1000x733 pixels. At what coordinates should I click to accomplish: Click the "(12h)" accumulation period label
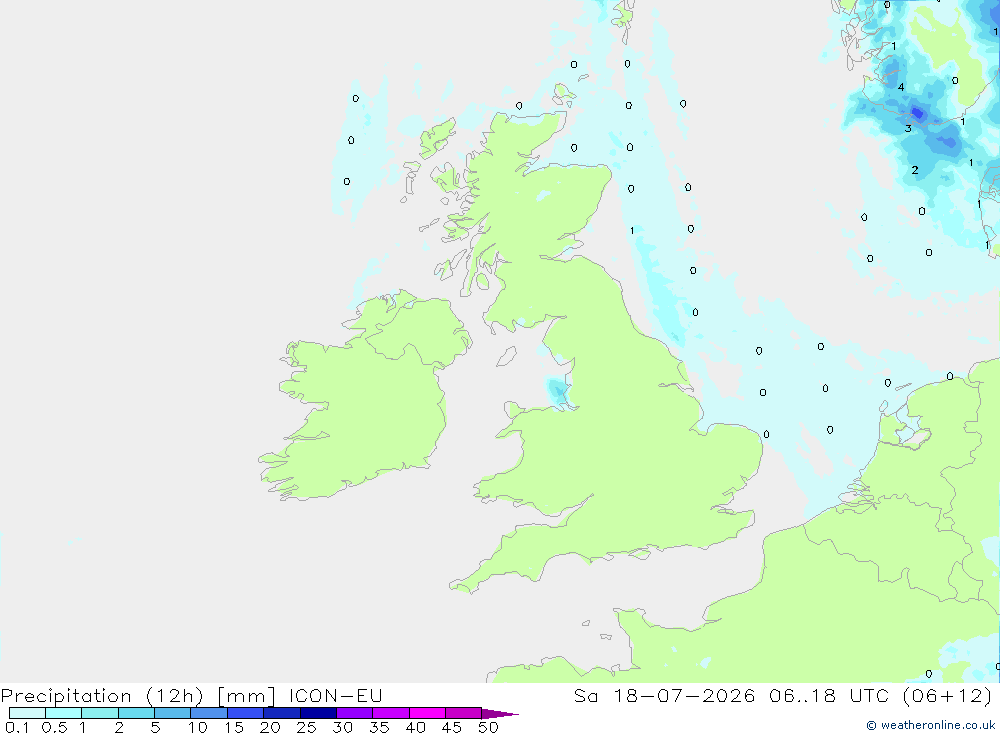[x=174, y=696]
